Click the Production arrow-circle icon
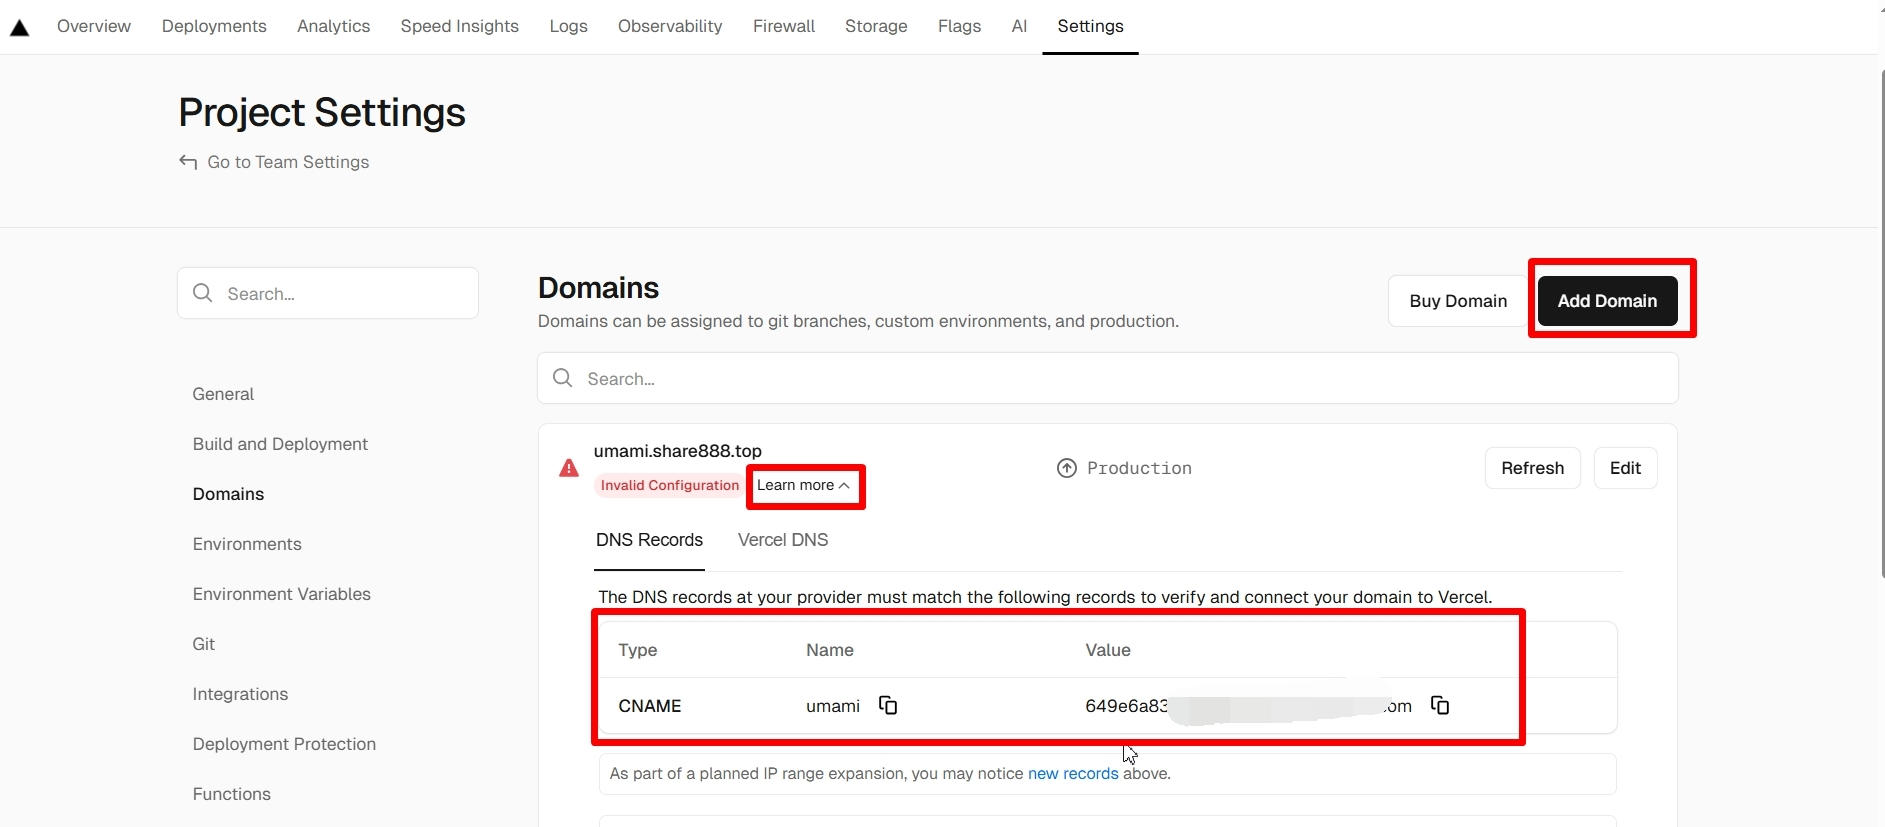Viewport: 1885px width, 827px height. [1067, 468]
